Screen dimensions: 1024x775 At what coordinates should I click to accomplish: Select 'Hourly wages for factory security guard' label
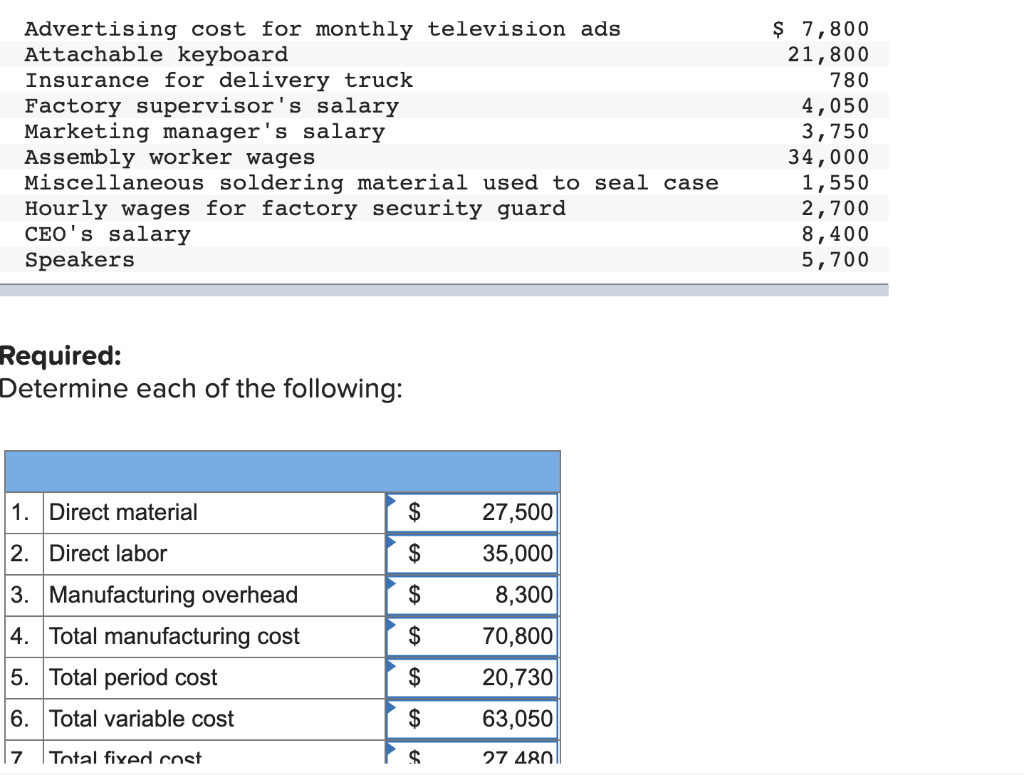pyautogui.click(x=295, y=209)
